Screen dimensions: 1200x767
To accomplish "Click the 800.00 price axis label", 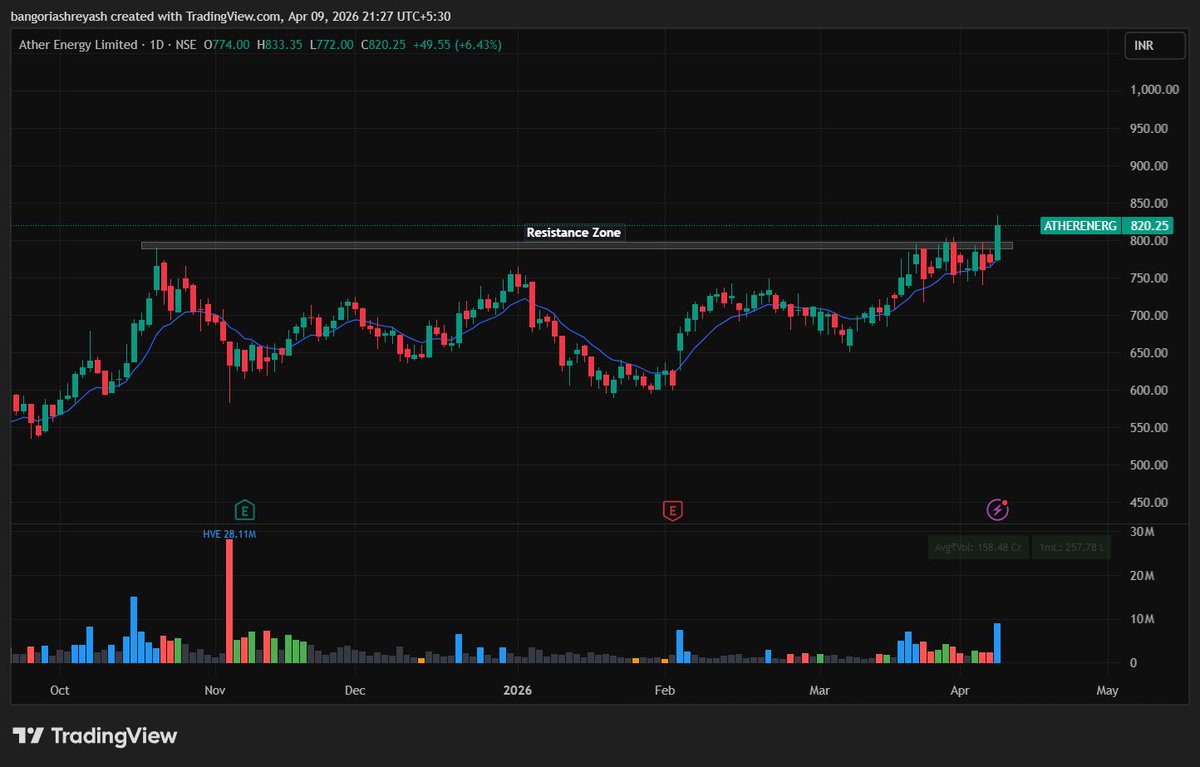I will (1151, 241).
